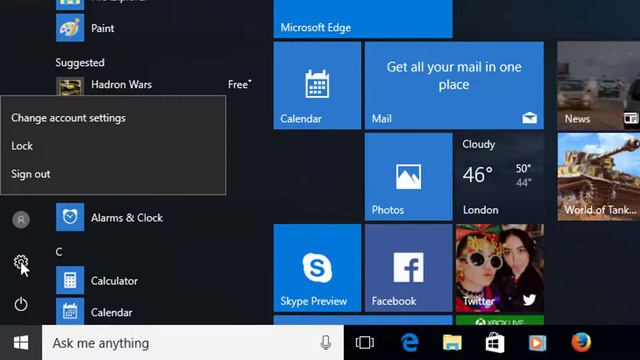Click the Cortana microphone icon
This screenshot has height=360, width=640.
click(x=326, y=342)
